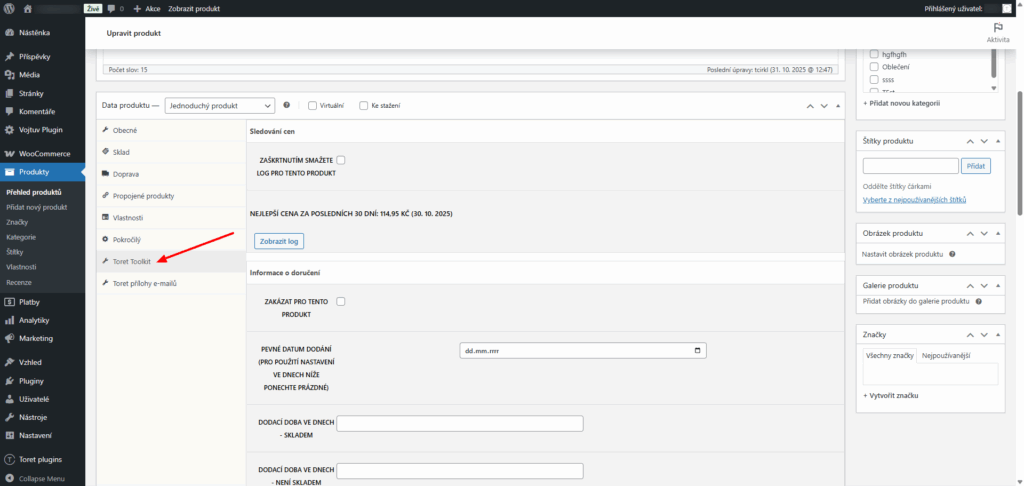This screenshot has width=1024, height=486.
Task: Open Vojtuv Plugin settings
Action: (42, 129)
